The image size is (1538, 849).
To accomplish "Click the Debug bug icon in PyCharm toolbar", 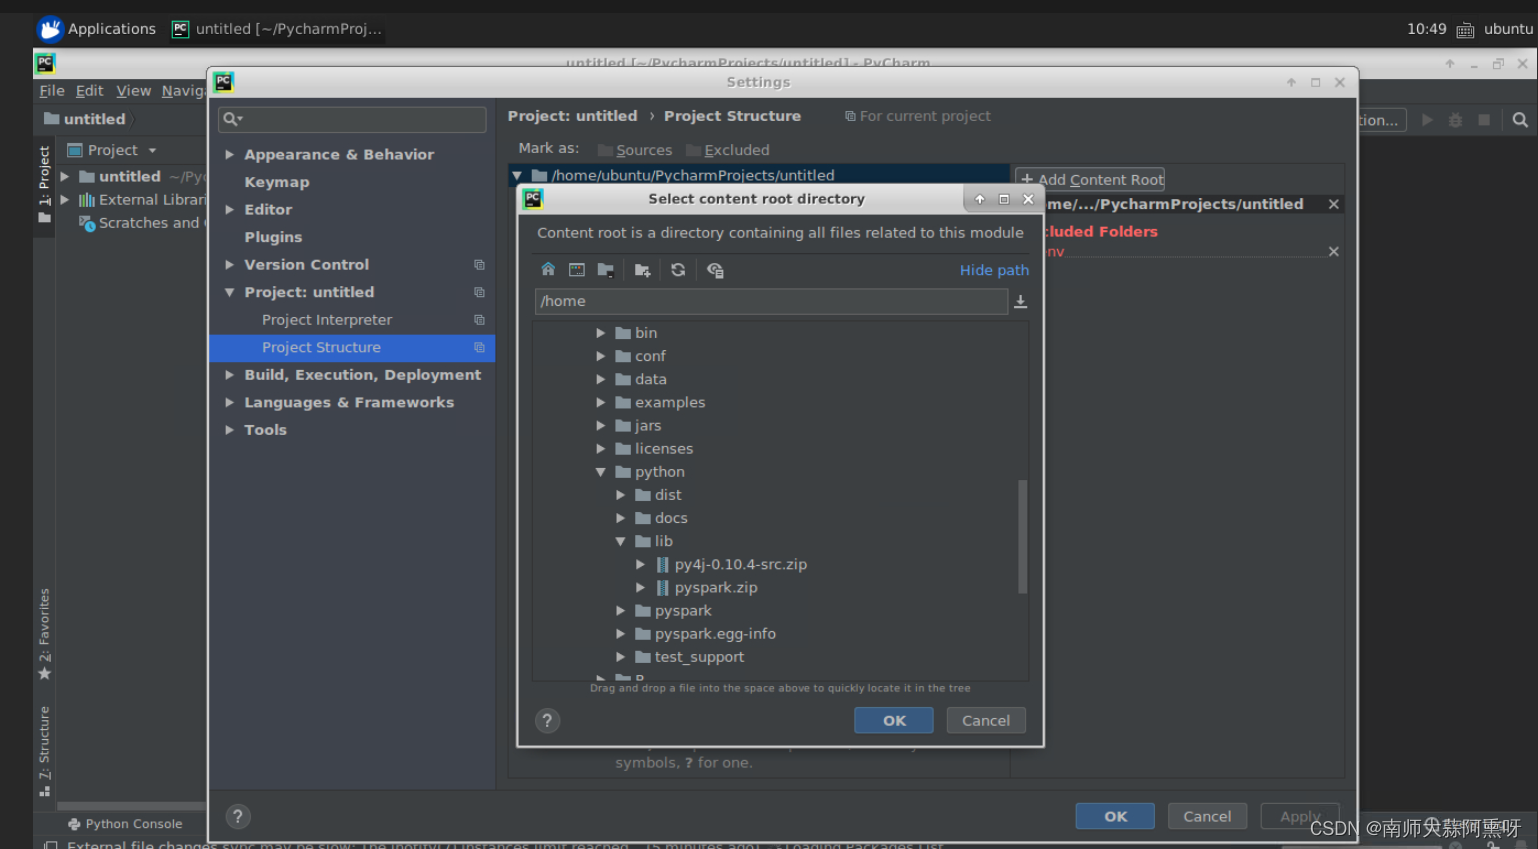I will 1456,120.
